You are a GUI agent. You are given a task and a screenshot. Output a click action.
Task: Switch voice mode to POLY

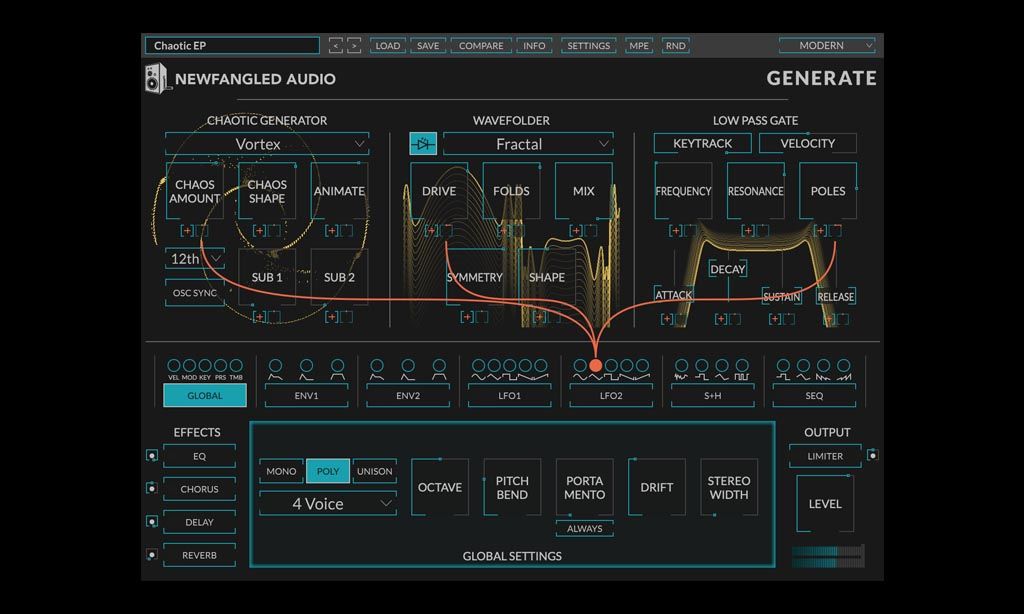(x=328, y=471)
